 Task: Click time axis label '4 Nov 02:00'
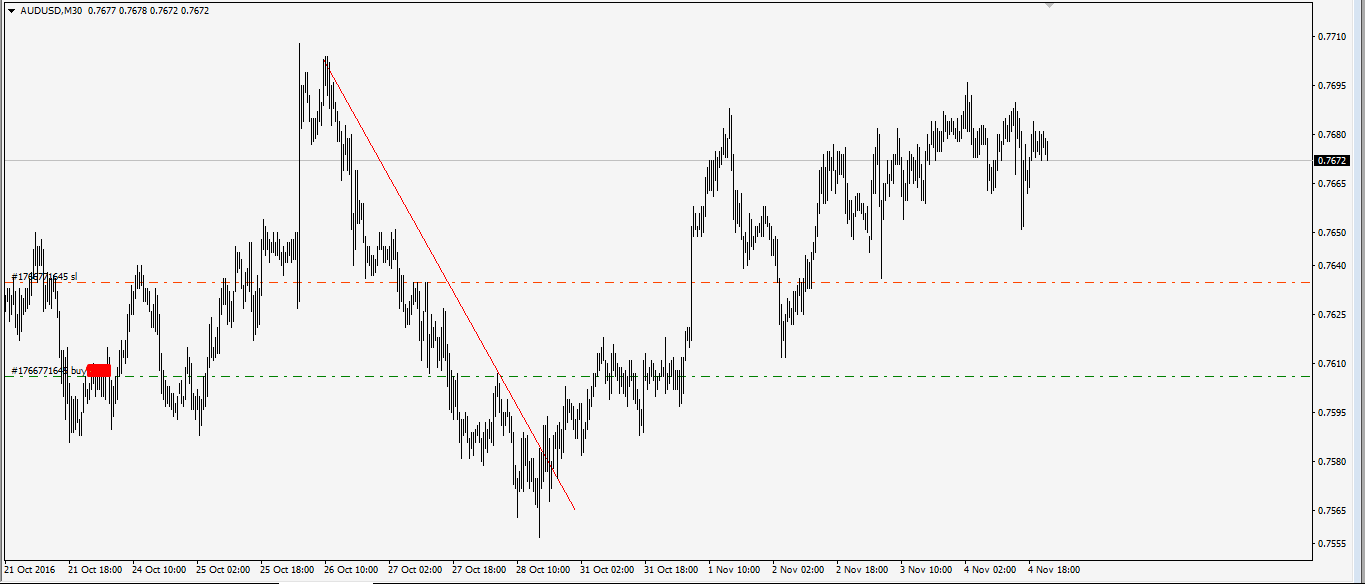tap(990, 569)
